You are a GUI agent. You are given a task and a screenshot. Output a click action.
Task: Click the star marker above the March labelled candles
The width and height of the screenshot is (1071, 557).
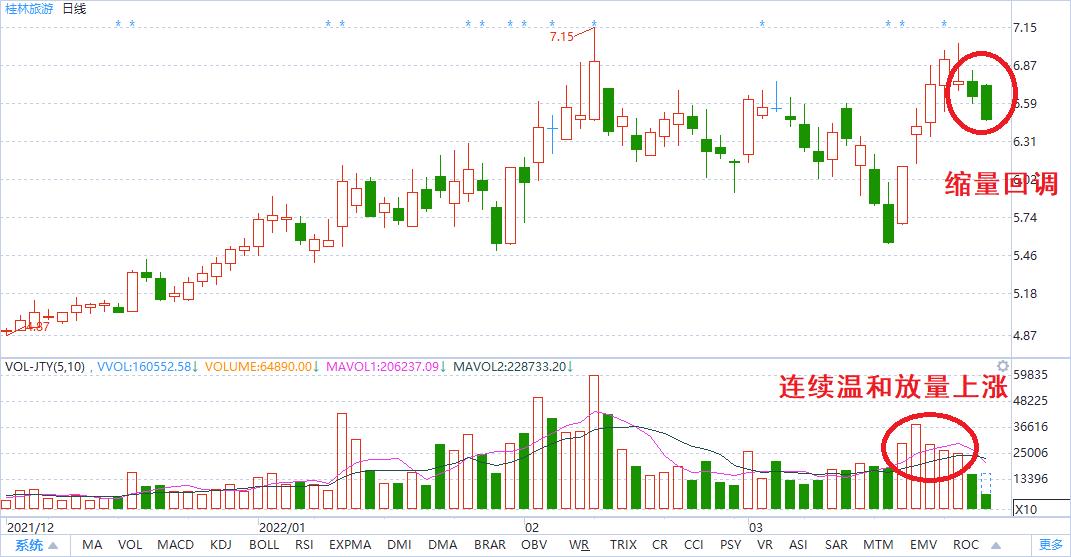pyautogui.click(x=762, y=24)
